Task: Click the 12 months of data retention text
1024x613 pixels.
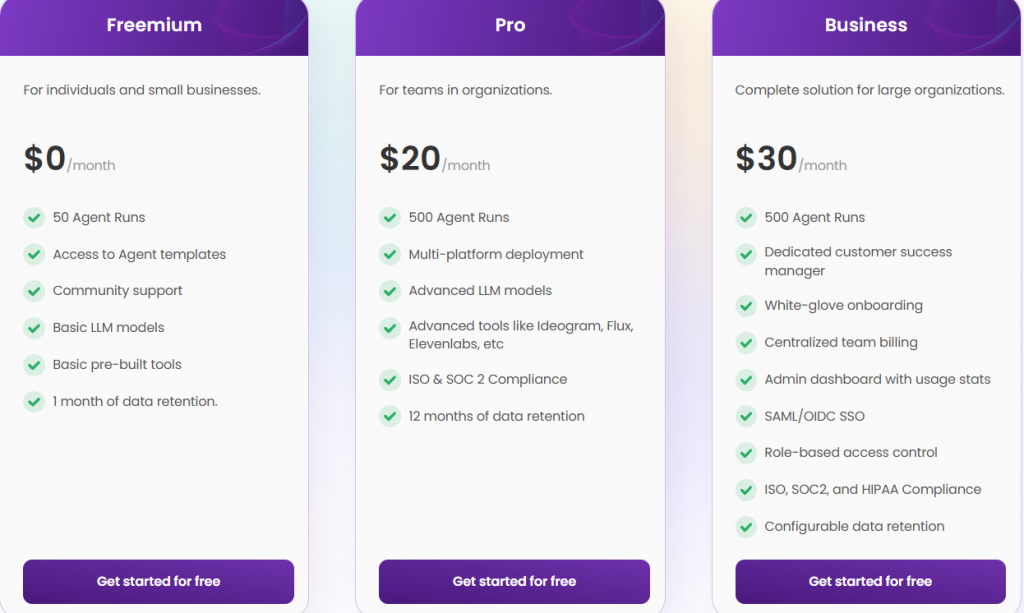Action: click(x=495, y=416)
